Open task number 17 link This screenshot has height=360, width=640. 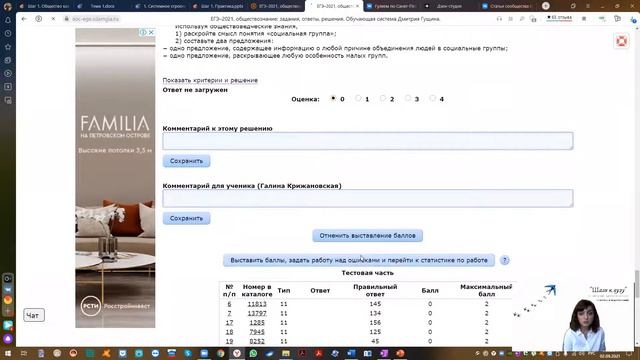229,322
